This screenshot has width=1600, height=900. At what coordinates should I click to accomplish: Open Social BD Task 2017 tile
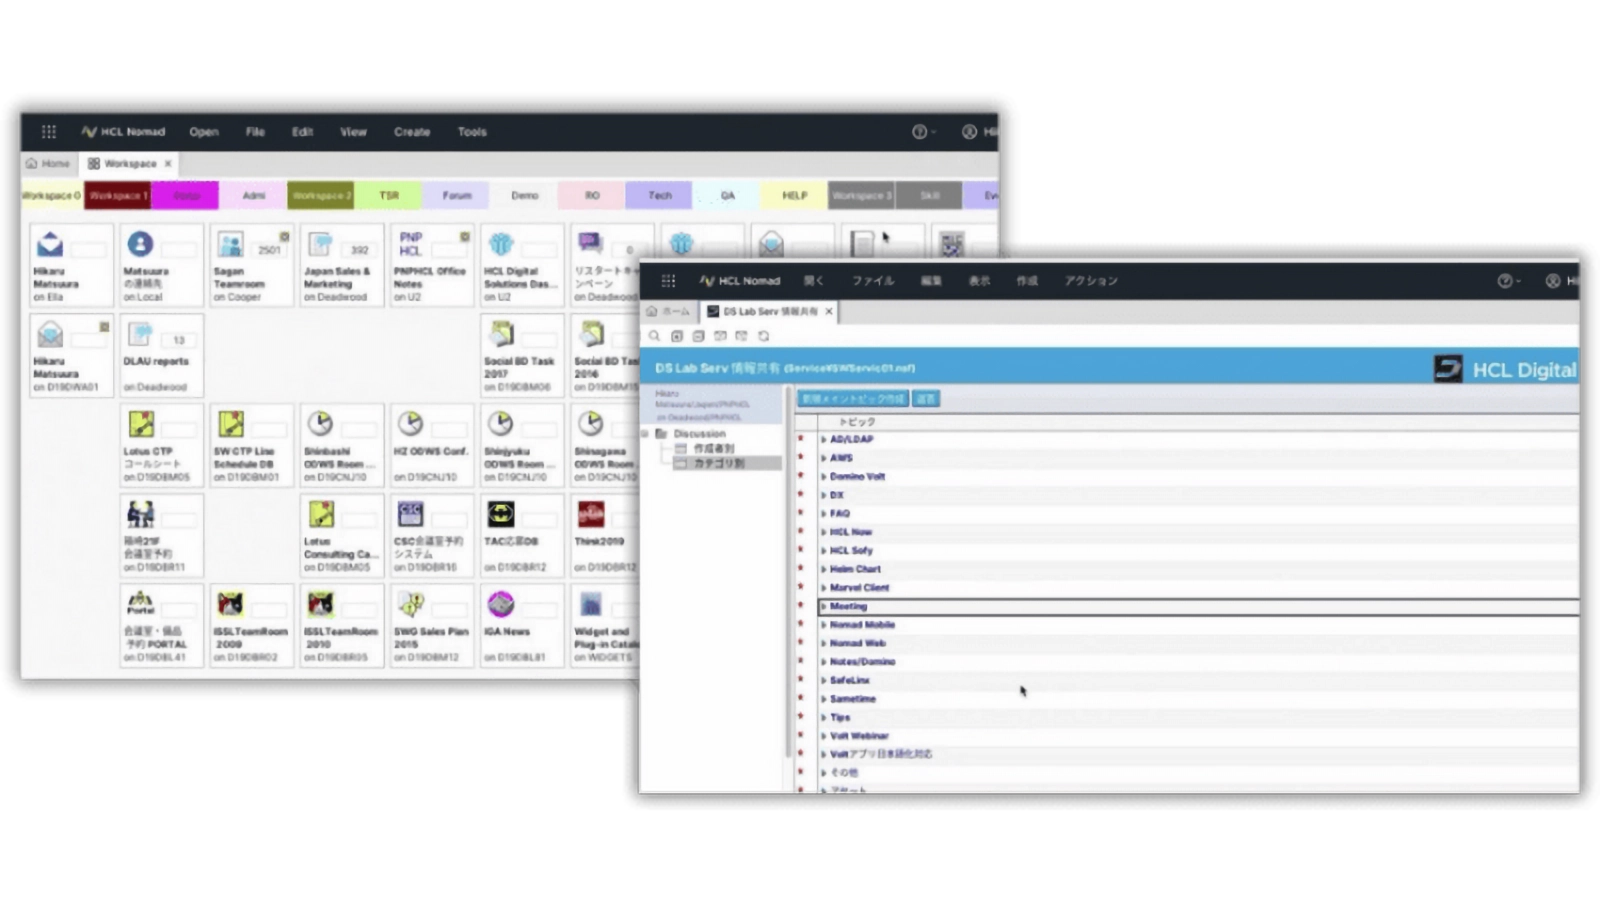(x=521, y=356)
